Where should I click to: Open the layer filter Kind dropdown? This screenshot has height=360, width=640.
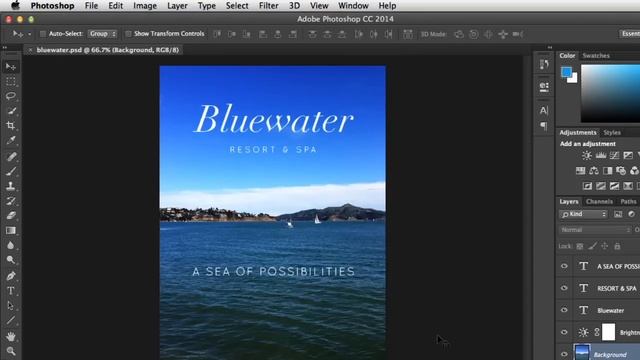[x=583, y=214]
